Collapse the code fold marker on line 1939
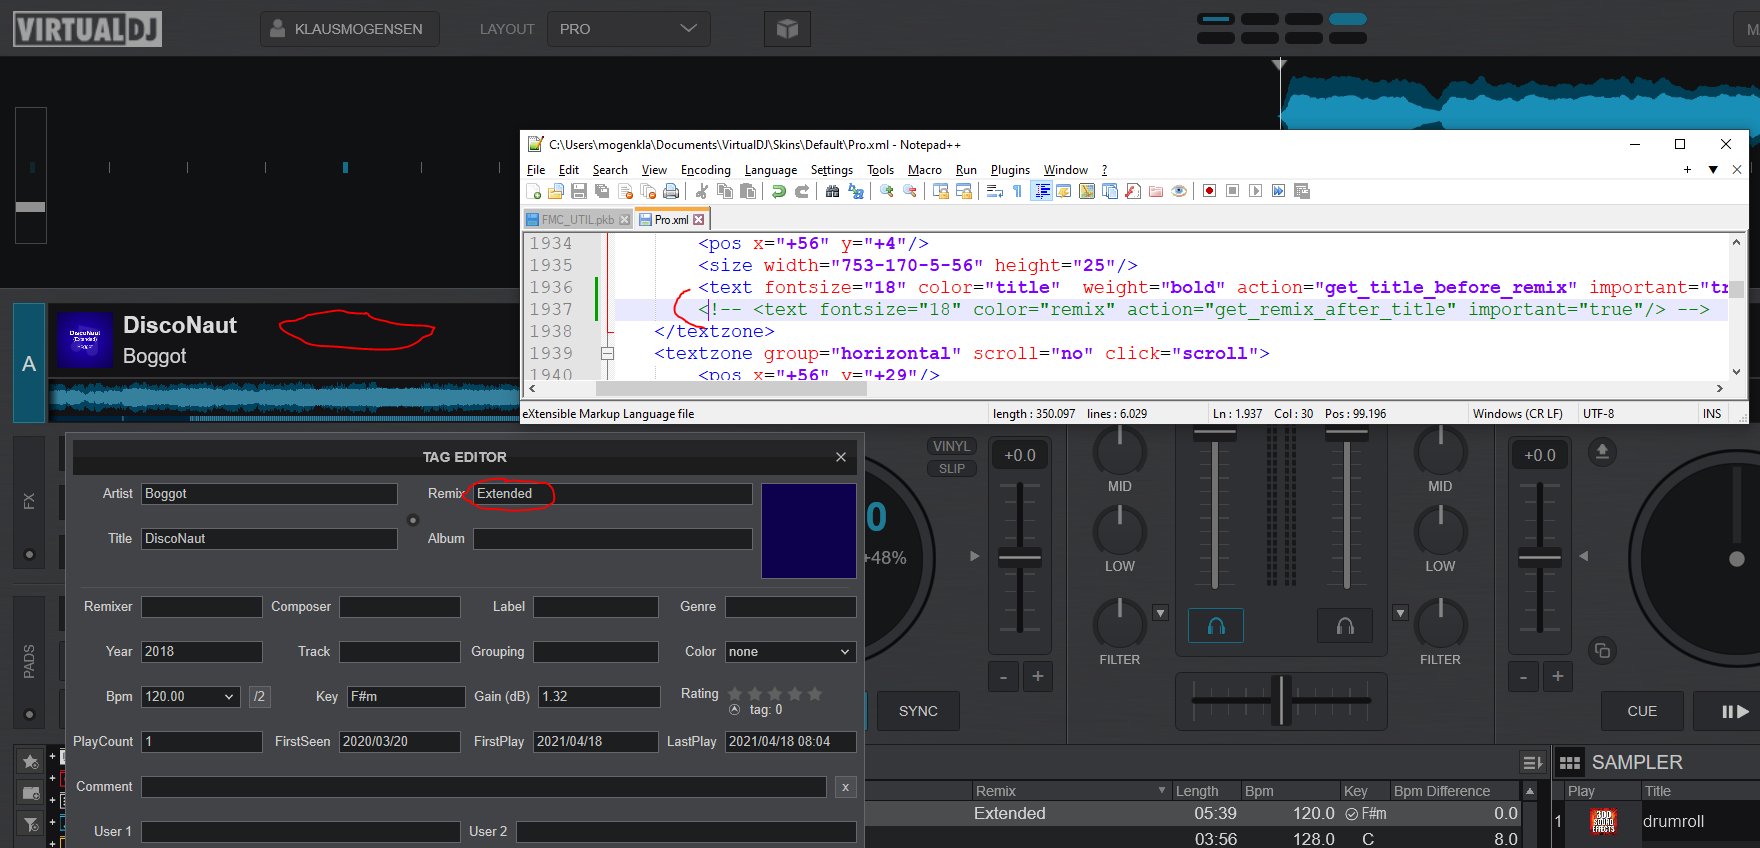The height and width of the screenshot is (848, 1760). click(607, 353)
